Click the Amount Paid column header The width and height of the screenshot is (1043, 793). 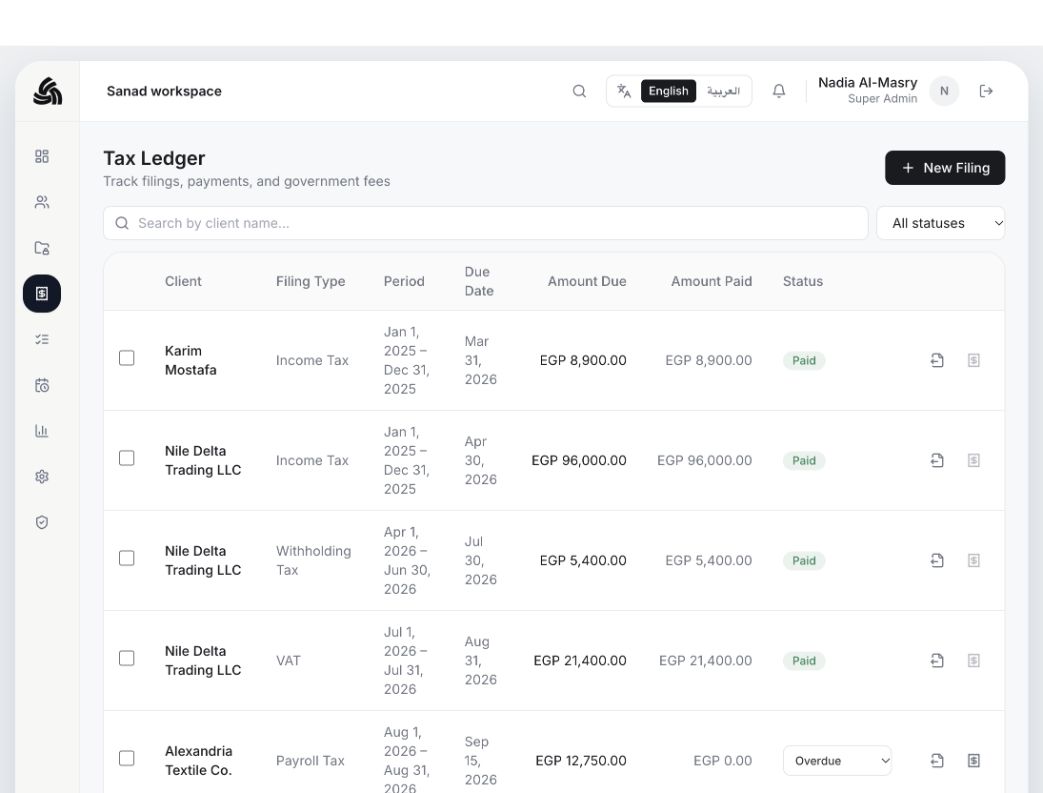pyautogui.click(x=711, y=281)
